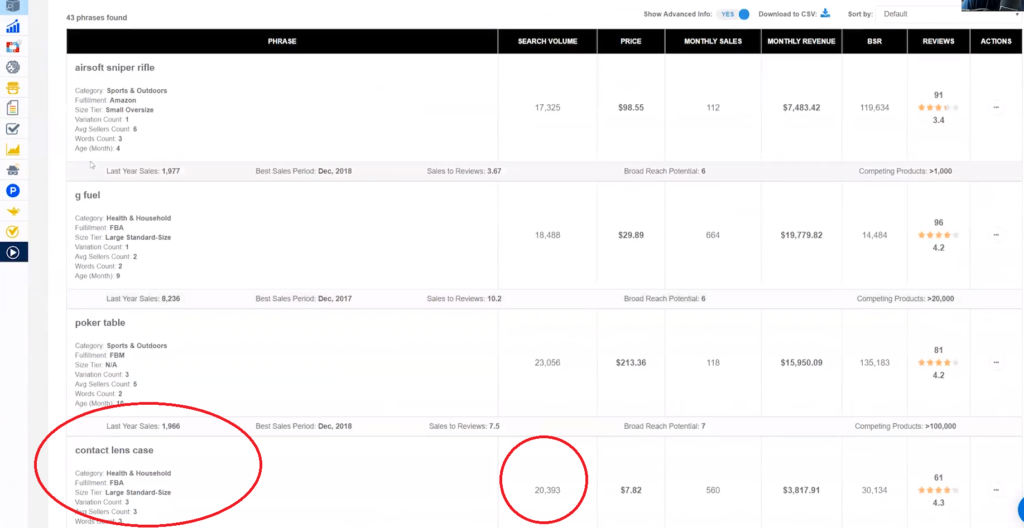Toggle Show Advanced Info switch
The width and height of the screenshot is (1024, 528).
coord(737,14)
